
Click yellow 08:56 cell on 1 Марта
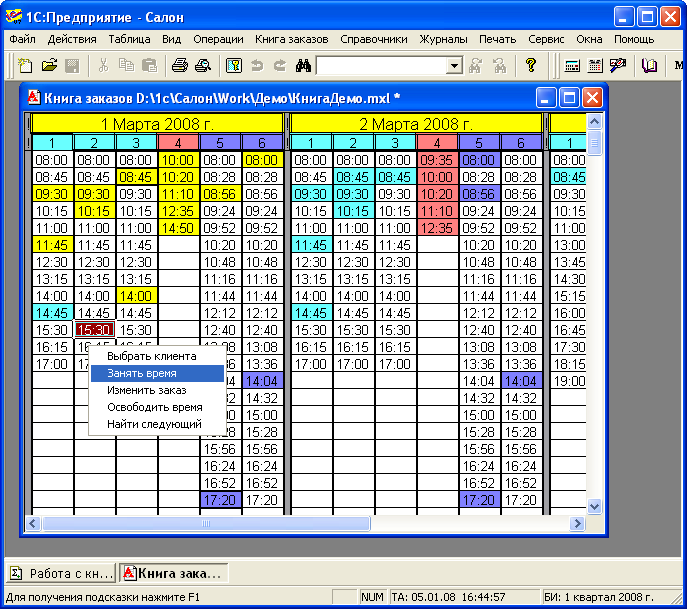click(220, 194)
